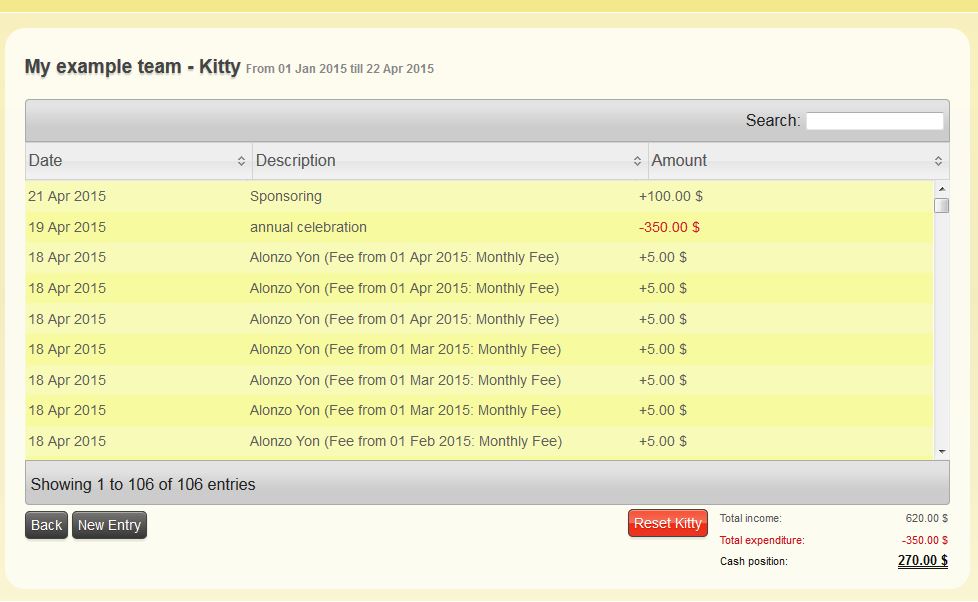Click the 21 Apr 2015 date cell
This screenshot has height=602, width=978.
coord(67,196)
